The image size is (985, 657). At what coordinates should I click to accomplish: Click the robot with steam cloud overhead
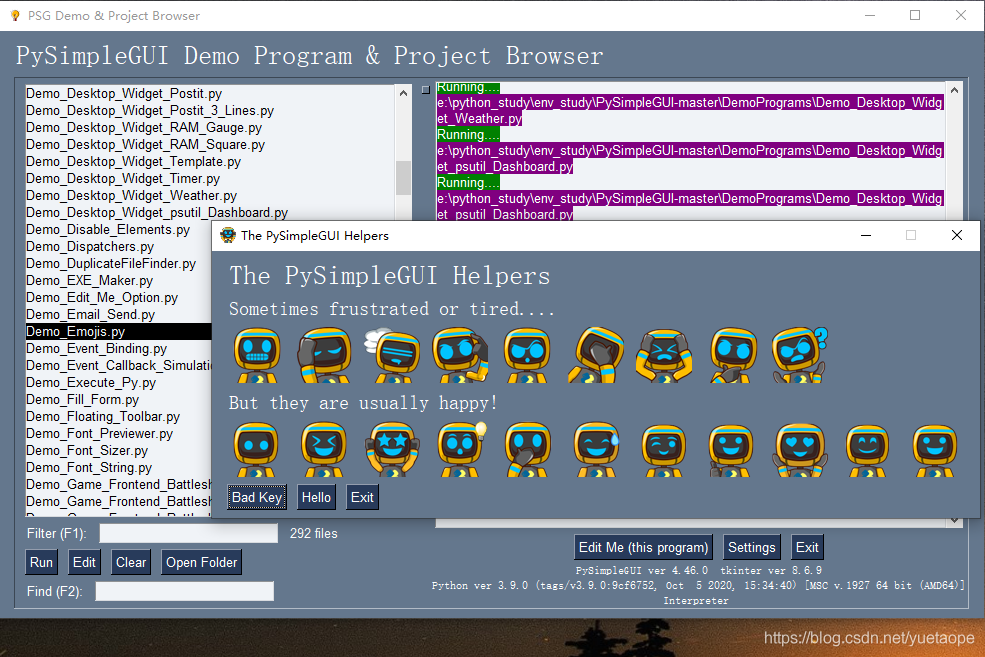click(393, 355)
